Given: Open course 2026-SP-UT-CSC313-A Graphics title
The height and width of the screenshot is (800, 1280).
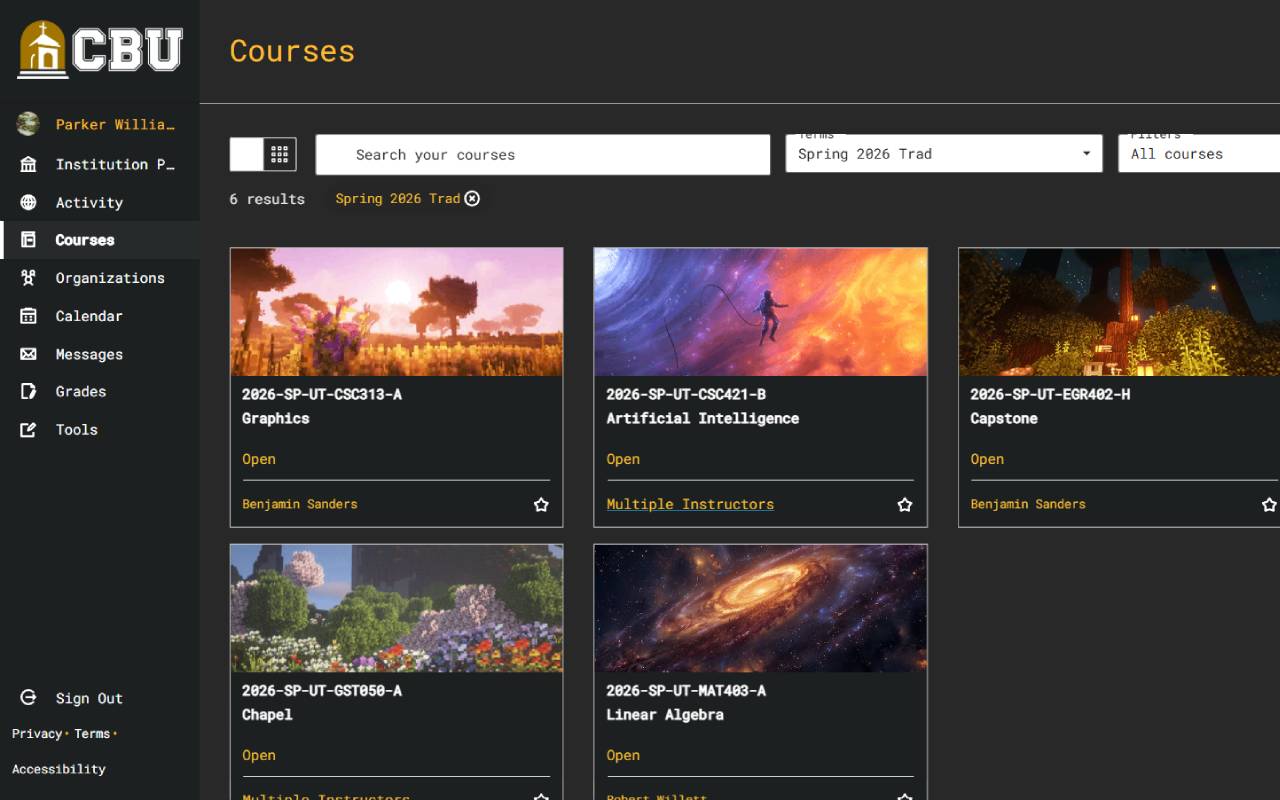Looking at the screenshot, I should pos(322,406).
